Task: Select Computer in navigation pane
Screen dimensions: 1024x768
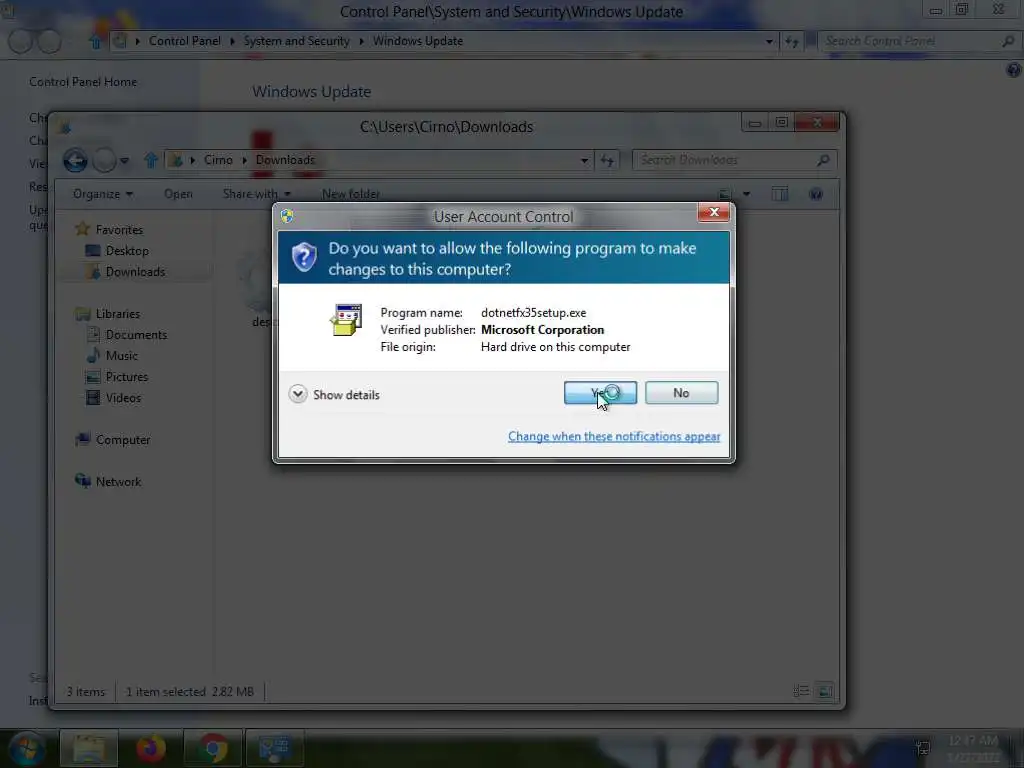Action: point(123,440)
